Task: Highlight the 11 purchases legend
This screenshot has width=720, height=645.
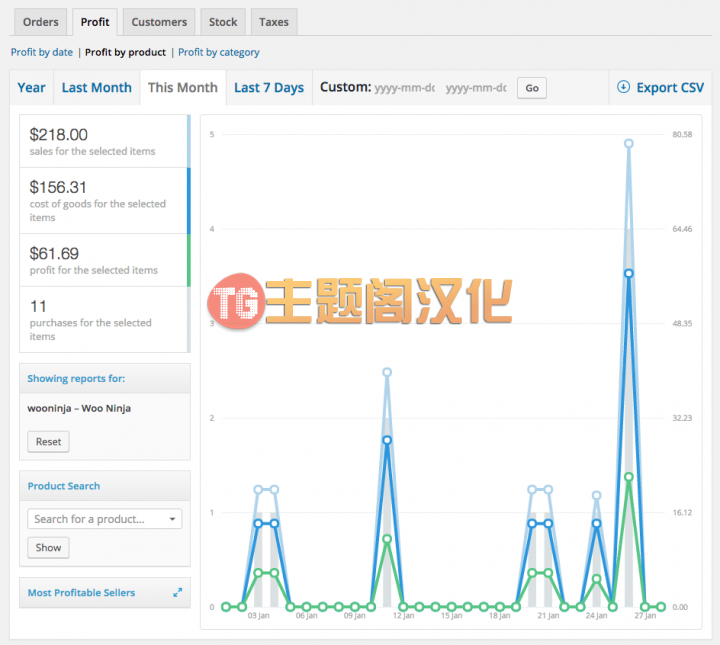Action: point(105,320)
